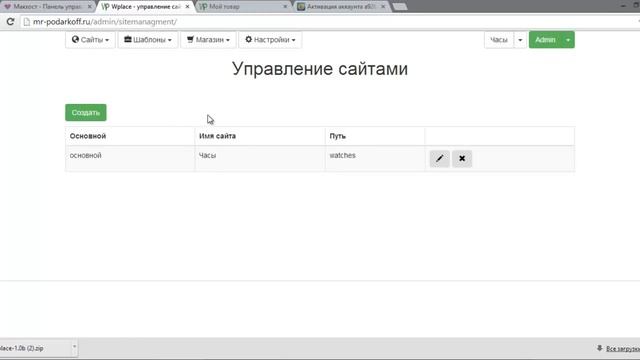Expand the Магазин dropdown menu

click(208, 40)
